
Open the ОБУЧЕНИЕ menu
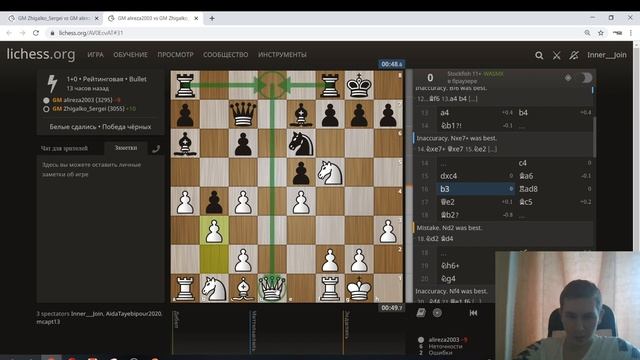click(130, 55)
